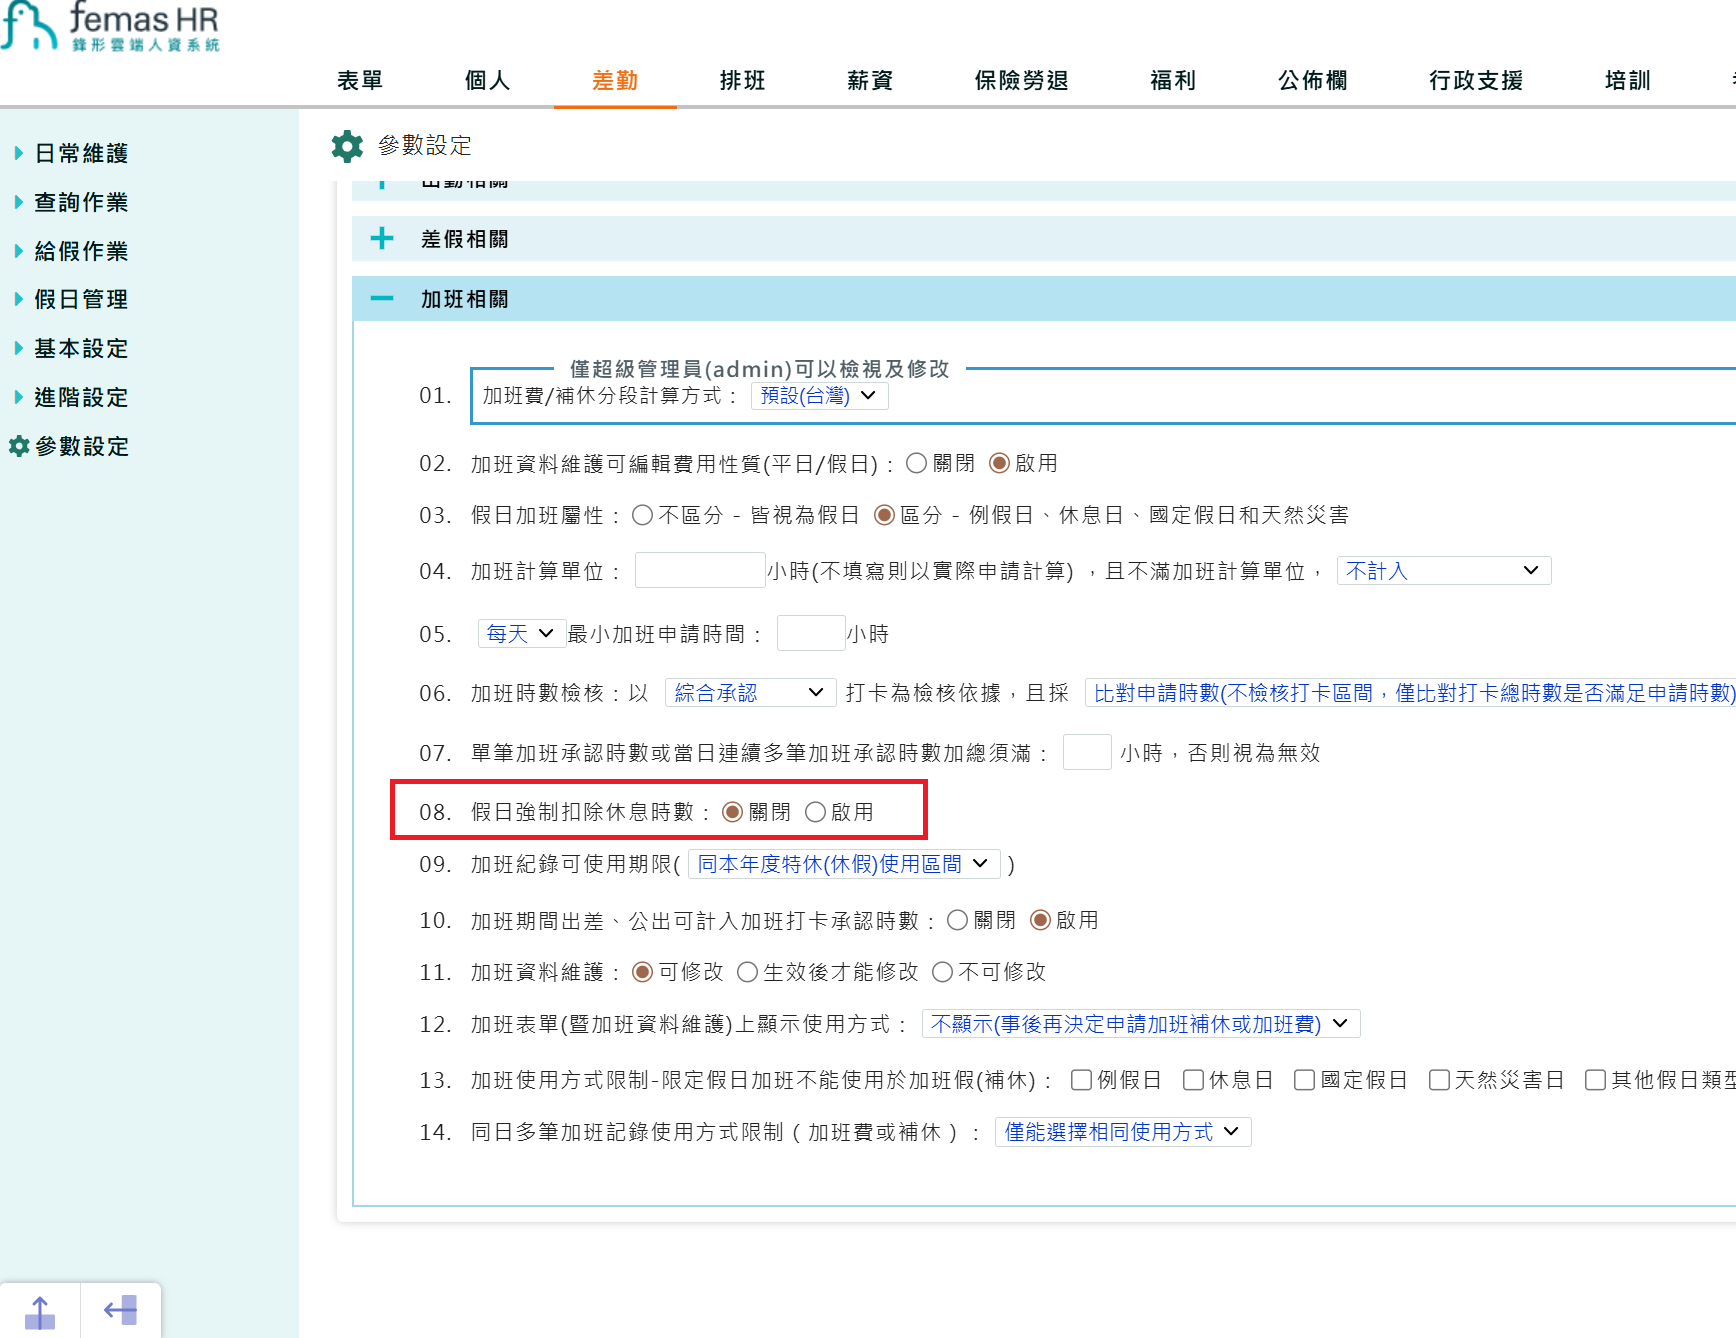This screenshot has width=1736, height=1338.
Task: Open the 培訓 menu
Action: pyautogui.click(x=1628, y=80)
